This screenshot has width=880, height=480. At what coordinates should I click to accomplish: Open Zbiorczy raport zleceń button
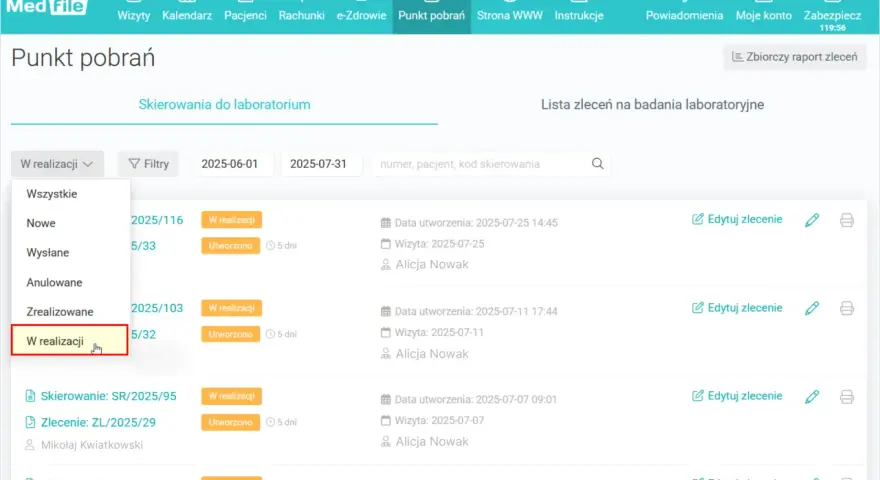tap(795, 57)
